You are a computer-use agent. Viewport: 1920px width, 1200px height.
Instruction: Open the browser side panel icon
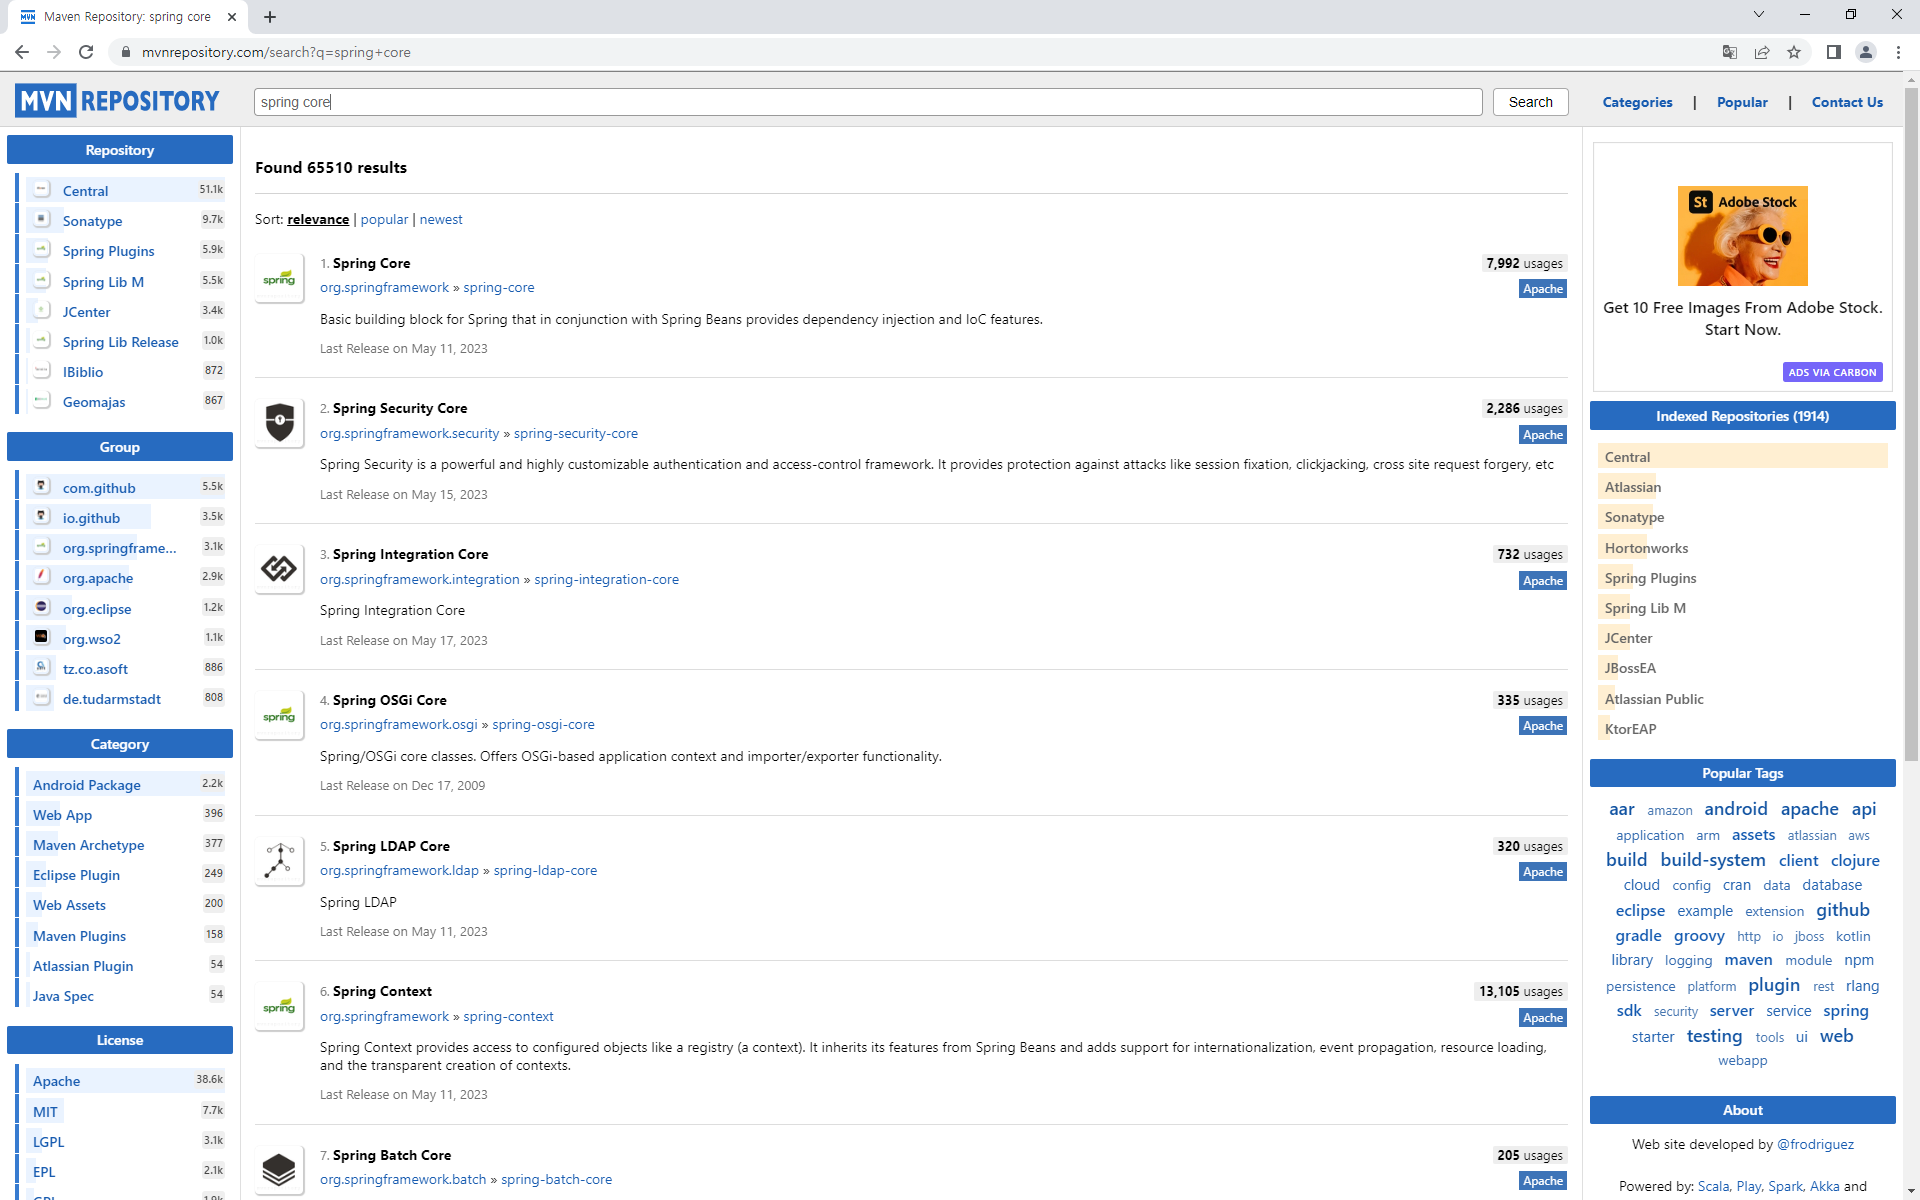click(1833, 52)
